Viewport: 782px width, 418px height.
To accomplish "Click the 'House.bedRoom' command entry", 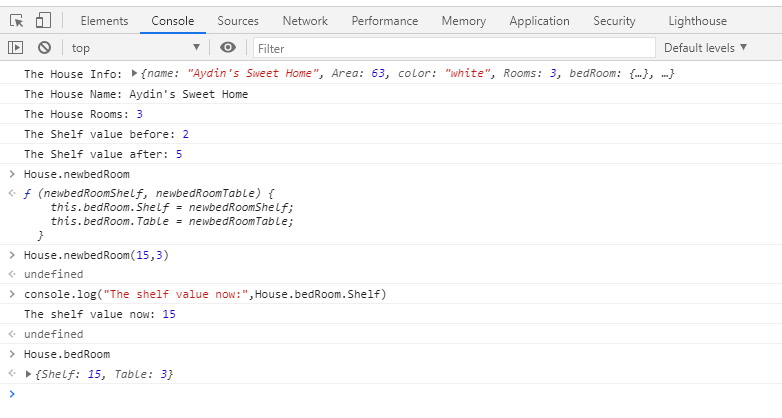I will click(67, 354).
